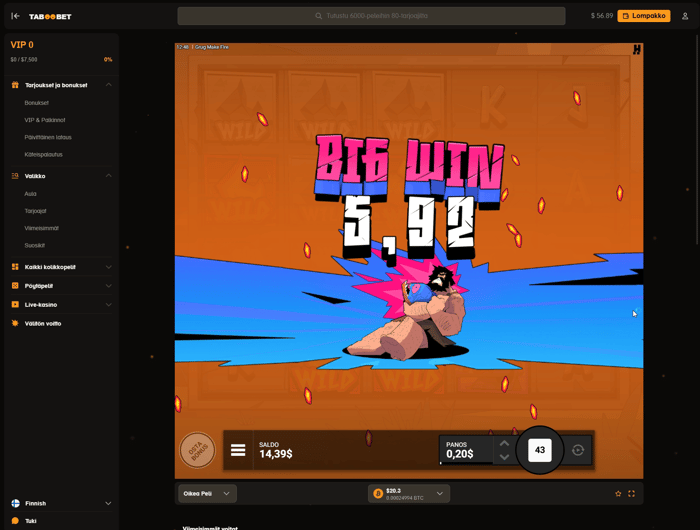
Task: Focus the game search field
Action: pyautogui.click(x=371, y=16)
